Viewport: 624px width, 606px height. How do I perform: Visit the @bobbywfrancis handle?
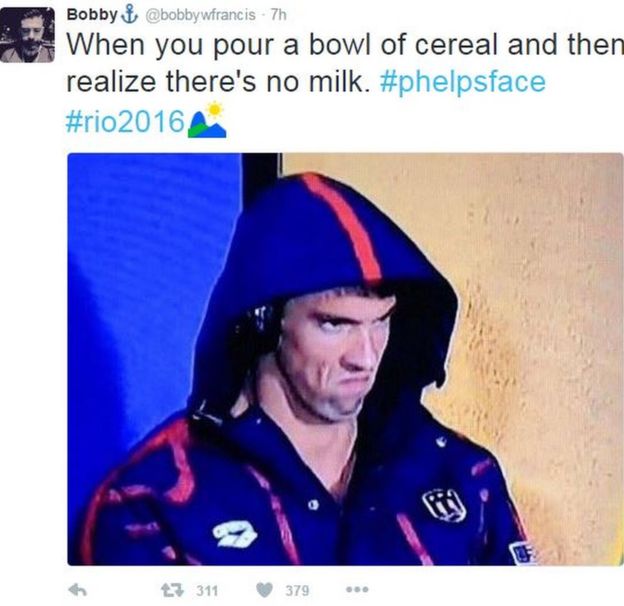[200, 15]
